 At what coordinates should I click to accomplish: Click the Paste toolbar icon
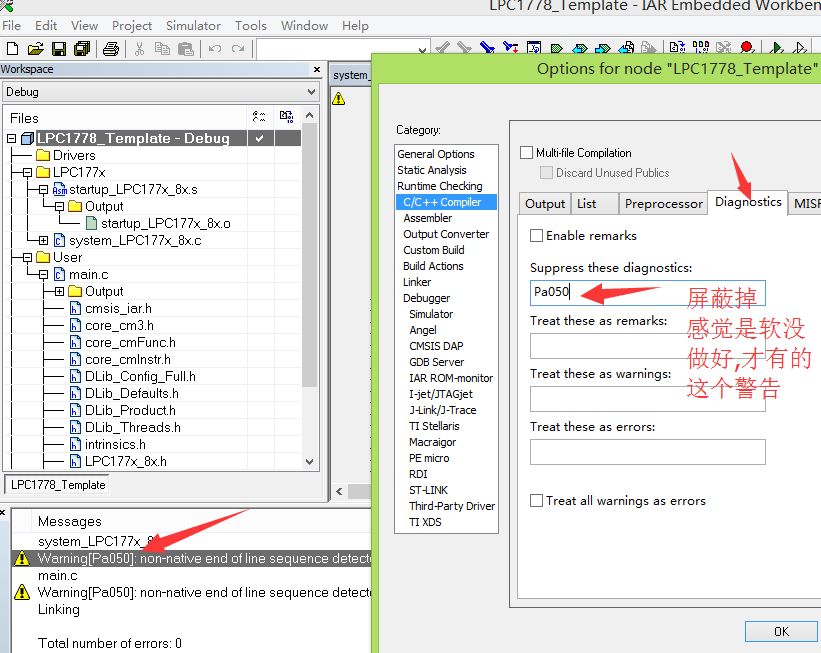coord(186,49)
